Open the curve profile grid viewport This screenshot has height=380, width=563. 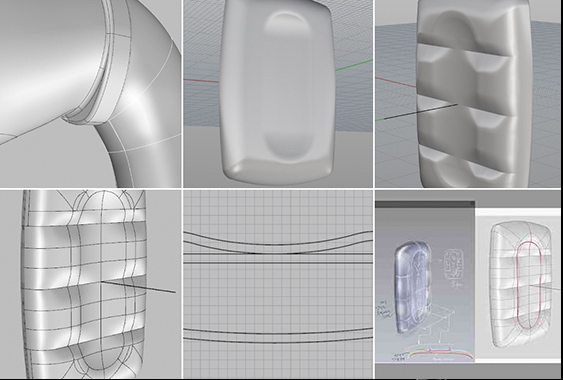pos(278,284)
